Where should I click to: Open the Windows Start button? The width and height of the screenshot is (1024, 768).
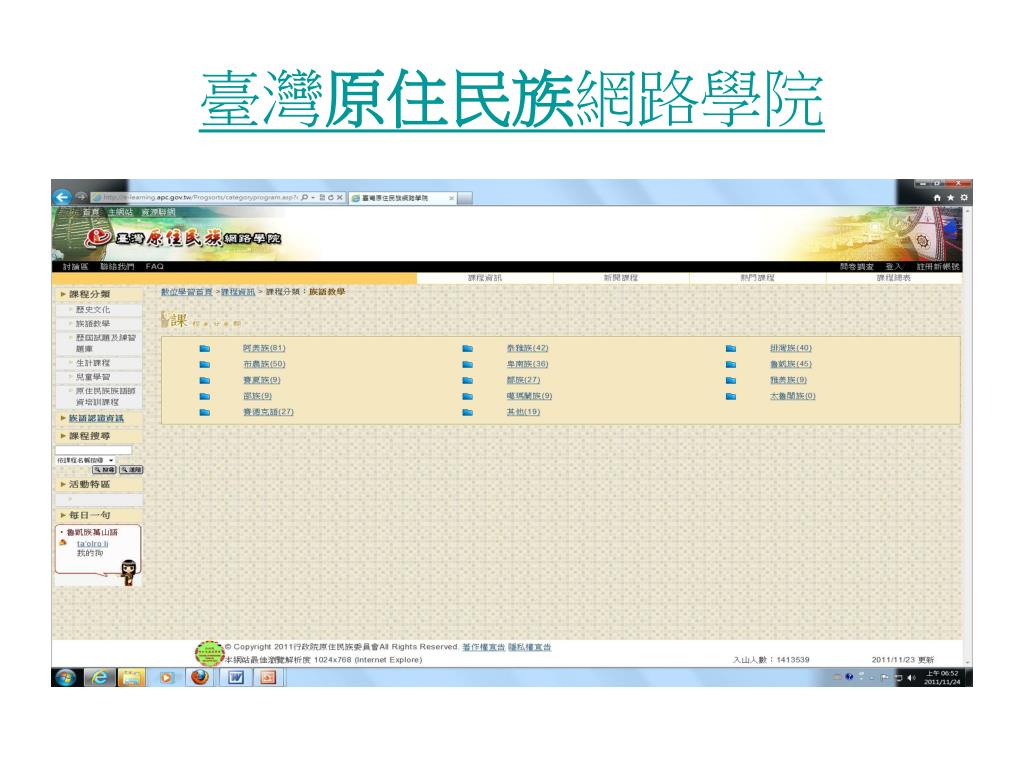pos(65,677)
